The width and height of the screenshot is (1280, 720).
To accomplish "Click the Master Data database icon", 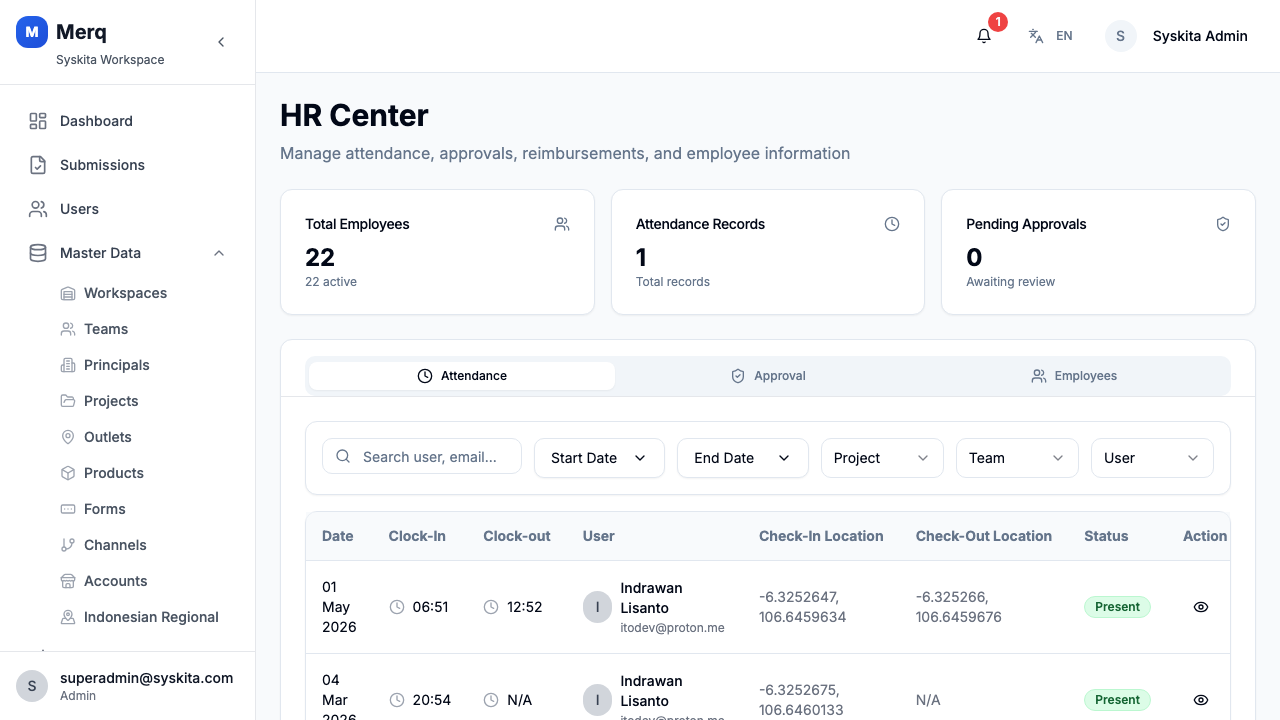I will [38, 253].
